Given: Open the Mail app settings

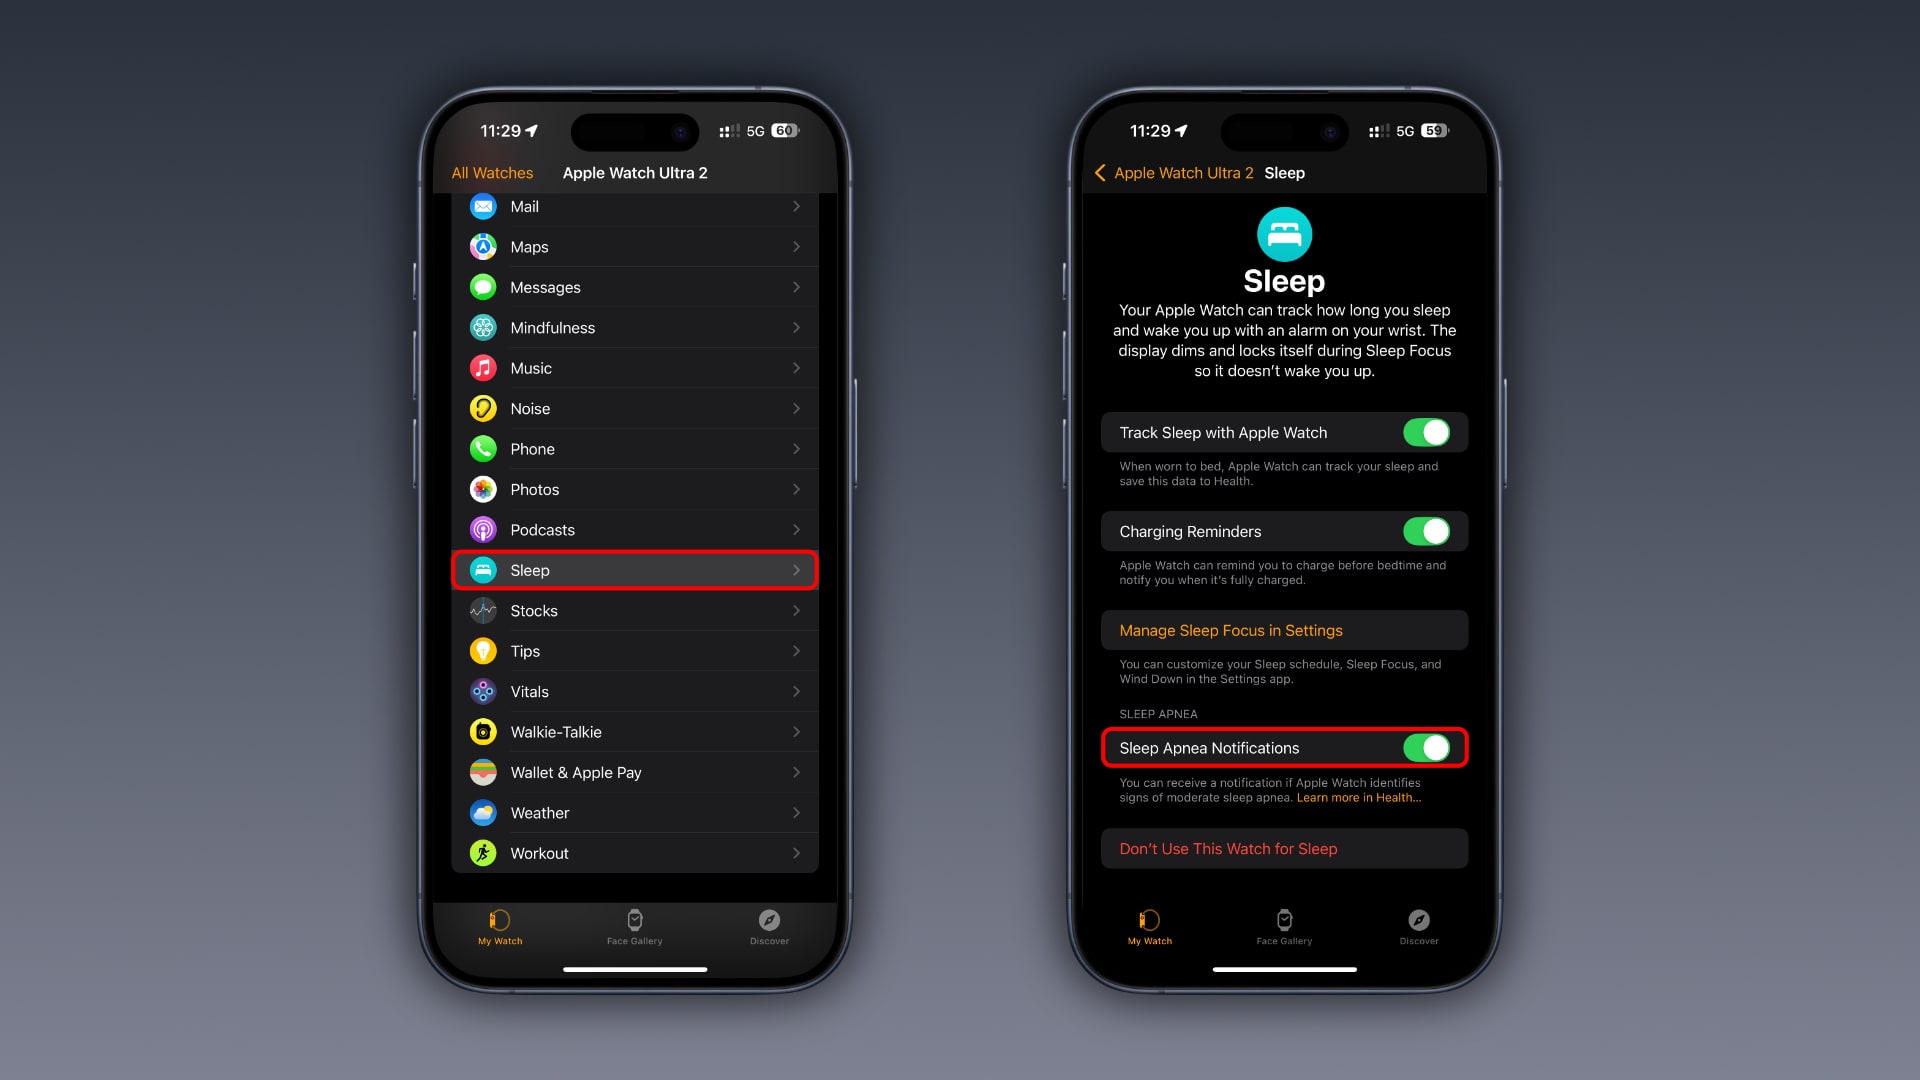Looking at the screenshot, I should coord(636,206).
